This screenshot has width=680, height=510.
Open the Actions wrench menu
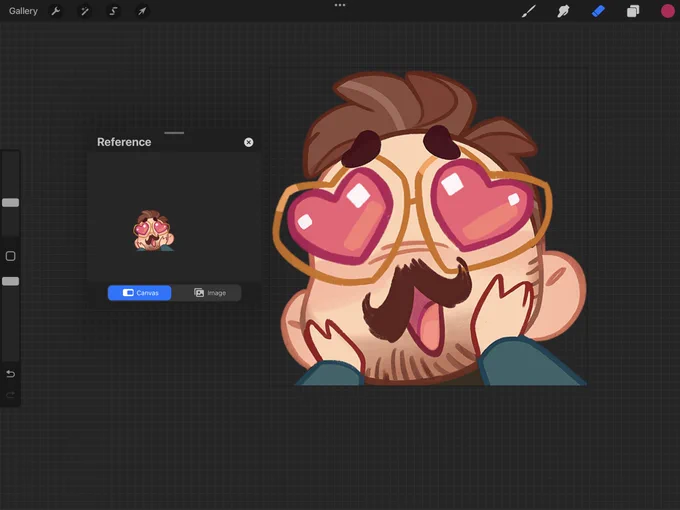pos(56,11)
